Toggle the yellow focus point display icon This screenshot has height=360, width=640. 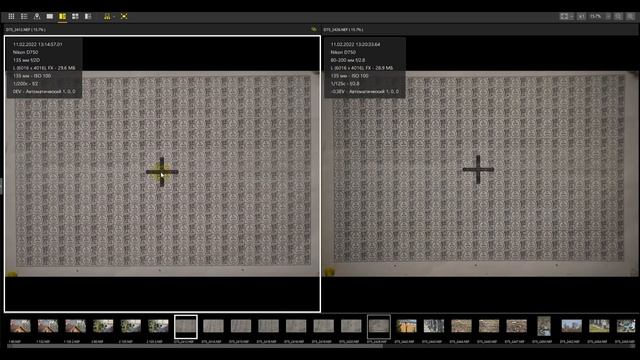[x=107, y=16]
